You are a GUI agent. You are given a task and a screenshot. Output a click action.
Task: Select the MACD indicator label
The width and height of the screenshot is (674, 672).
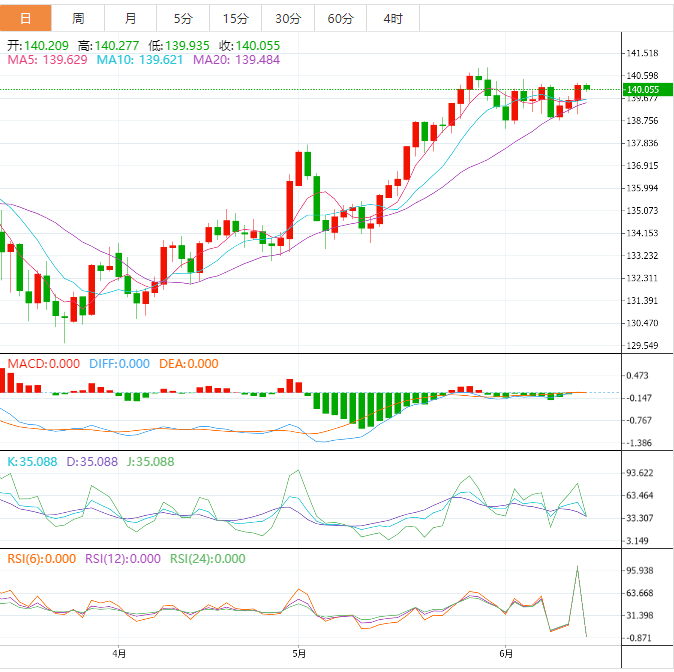point(43,364)
